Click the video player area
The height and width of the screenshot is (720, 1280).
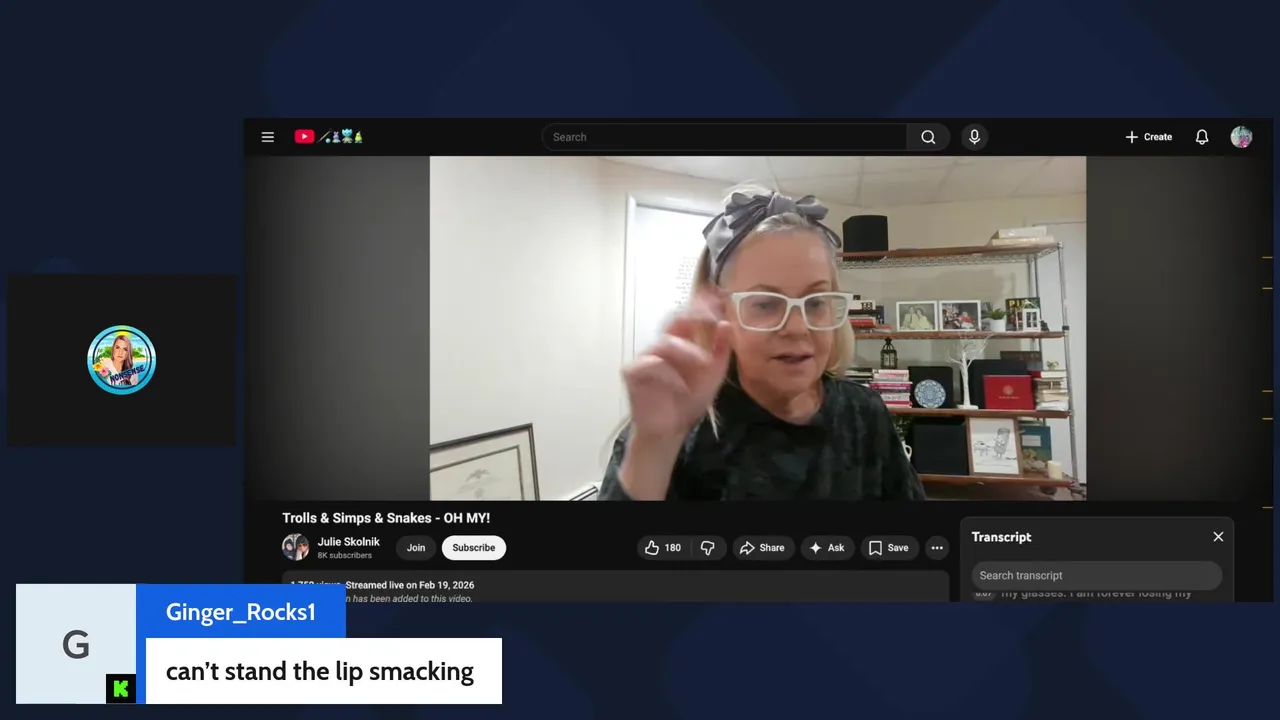pyautogui.click(x=757, y=328)
